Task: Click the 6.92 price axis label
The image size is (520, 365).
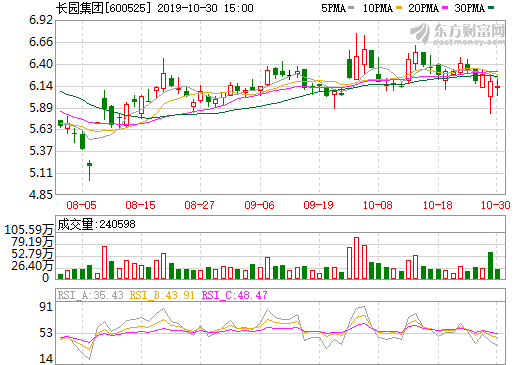Action: (x=41, y=20)
